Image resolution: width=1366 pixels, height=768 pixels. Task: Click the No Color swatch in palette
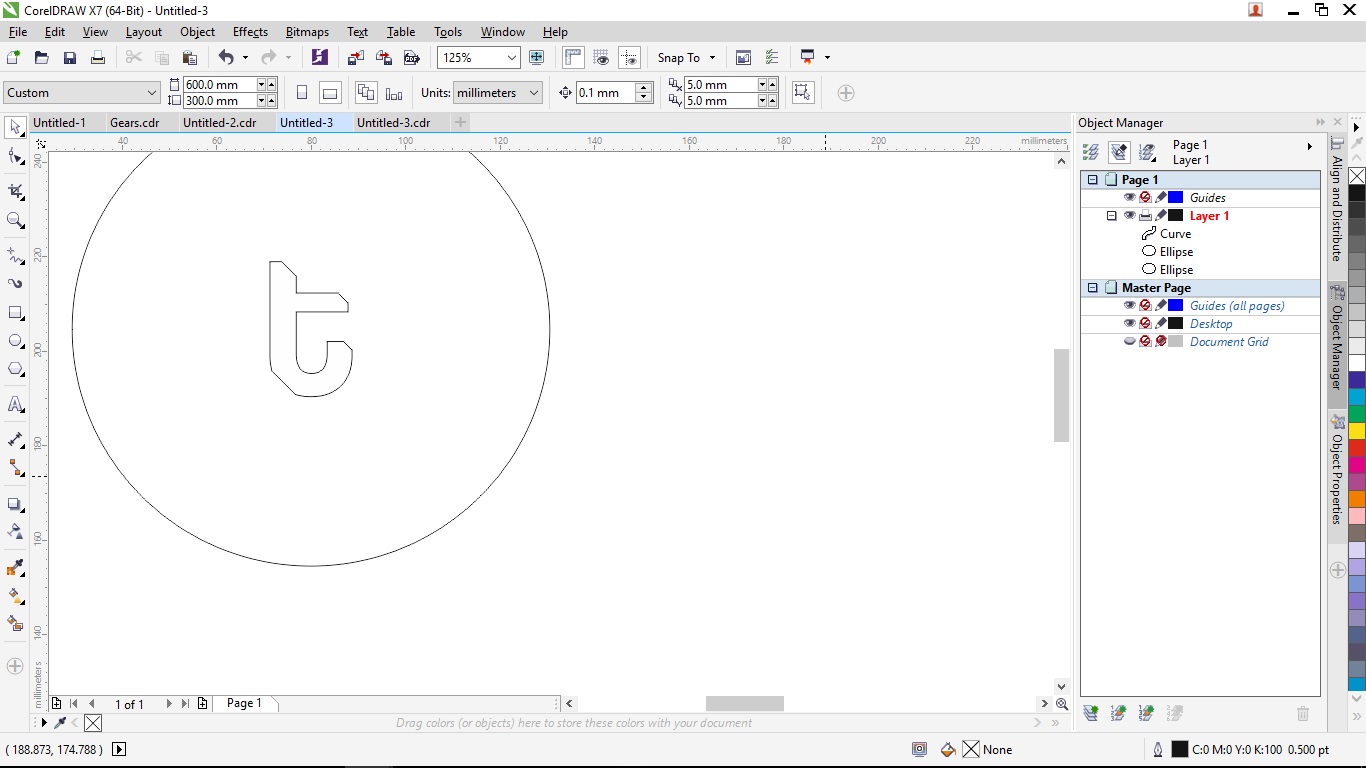(x=1357, y=176)
